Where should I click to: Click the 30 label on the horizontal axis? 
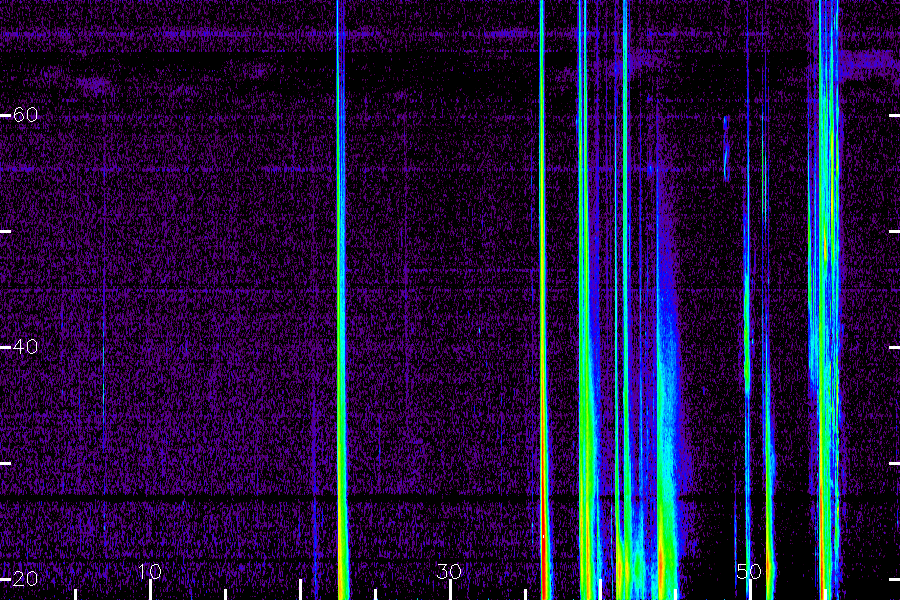tap(449, 571)
